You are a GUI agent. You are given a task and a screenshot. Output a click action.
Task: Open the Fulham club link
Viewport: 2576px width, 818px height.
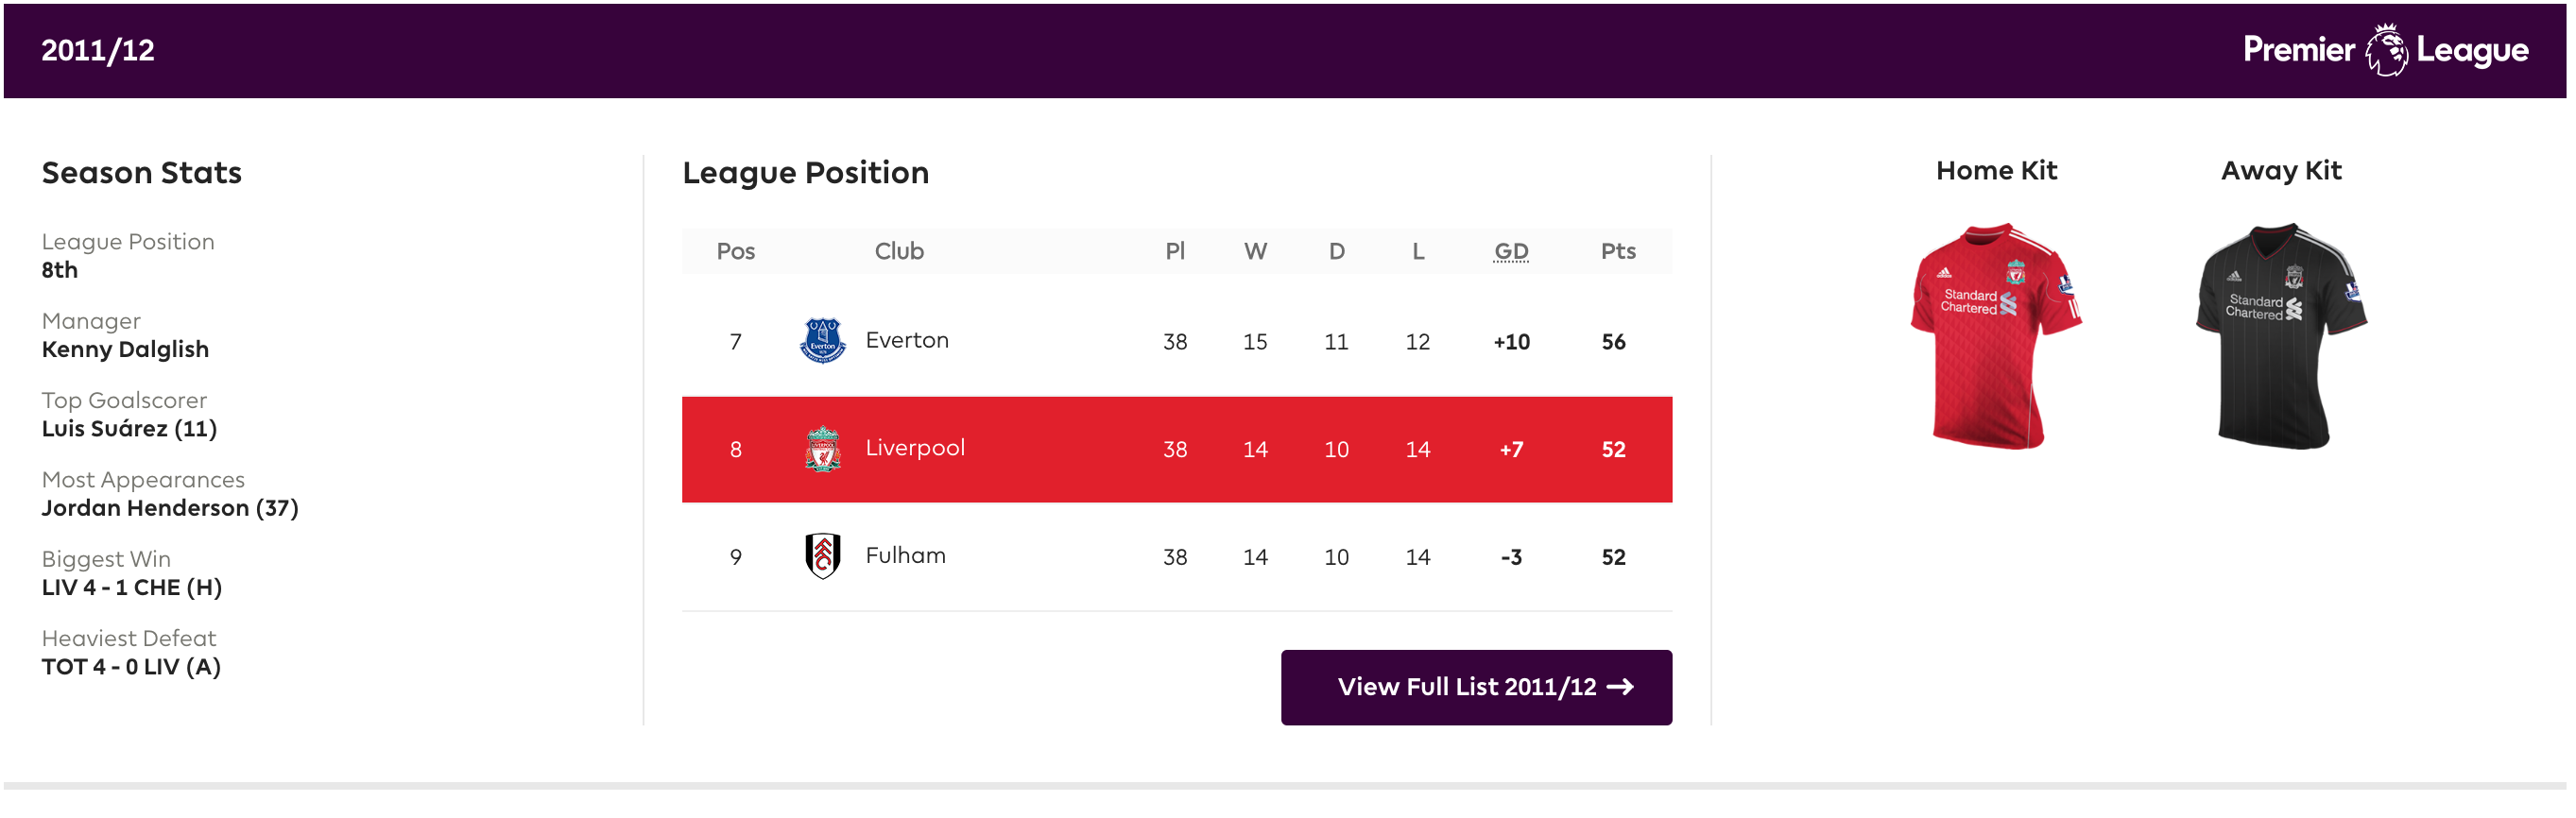click(905, 556)
